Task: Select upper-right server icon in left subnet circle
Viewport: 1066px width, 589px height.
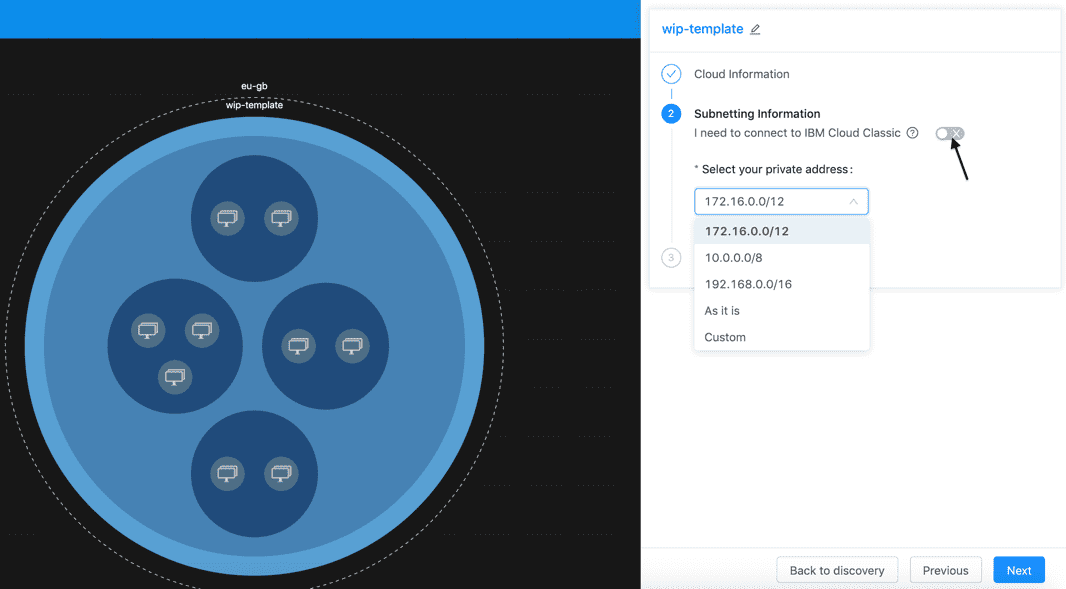Action: tap(202, 331)
